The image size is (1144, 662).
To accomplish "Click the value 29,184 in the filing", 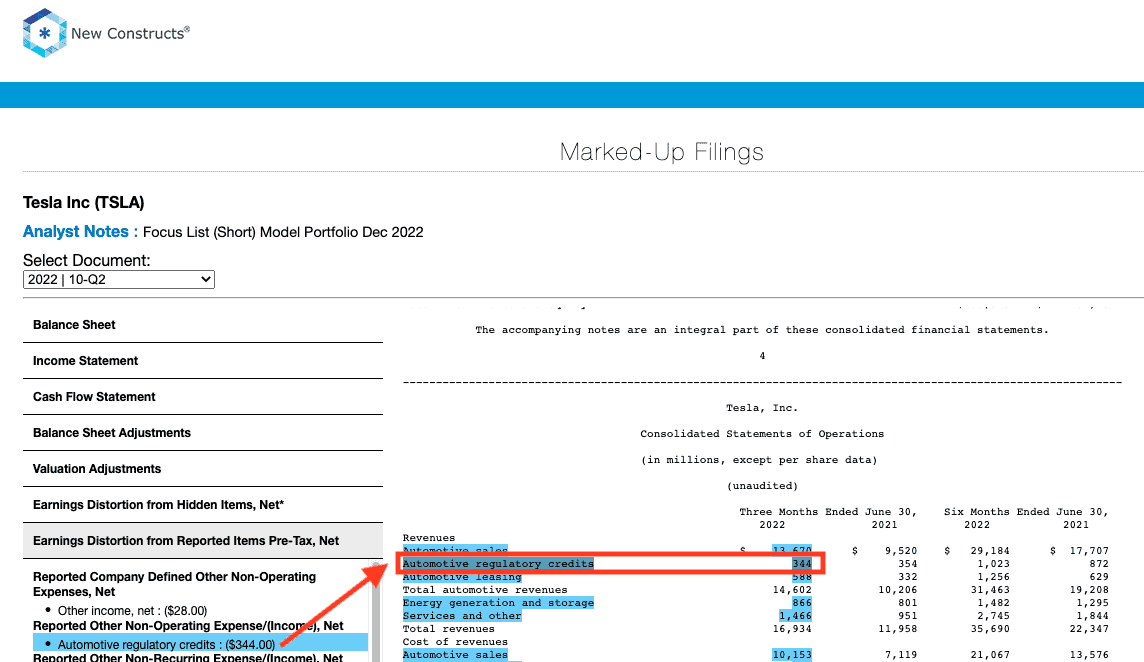I will coord(990,551).
